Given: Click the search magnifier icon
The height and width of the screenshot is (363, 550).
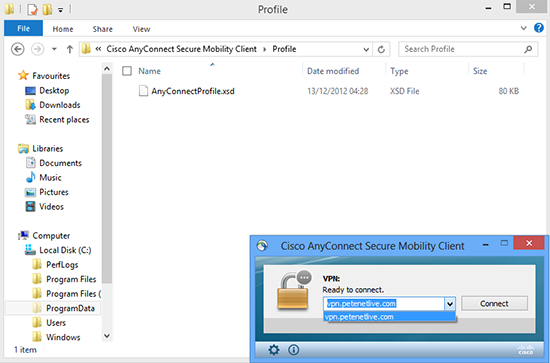Looking at the screenshot, I should point(528,49).
